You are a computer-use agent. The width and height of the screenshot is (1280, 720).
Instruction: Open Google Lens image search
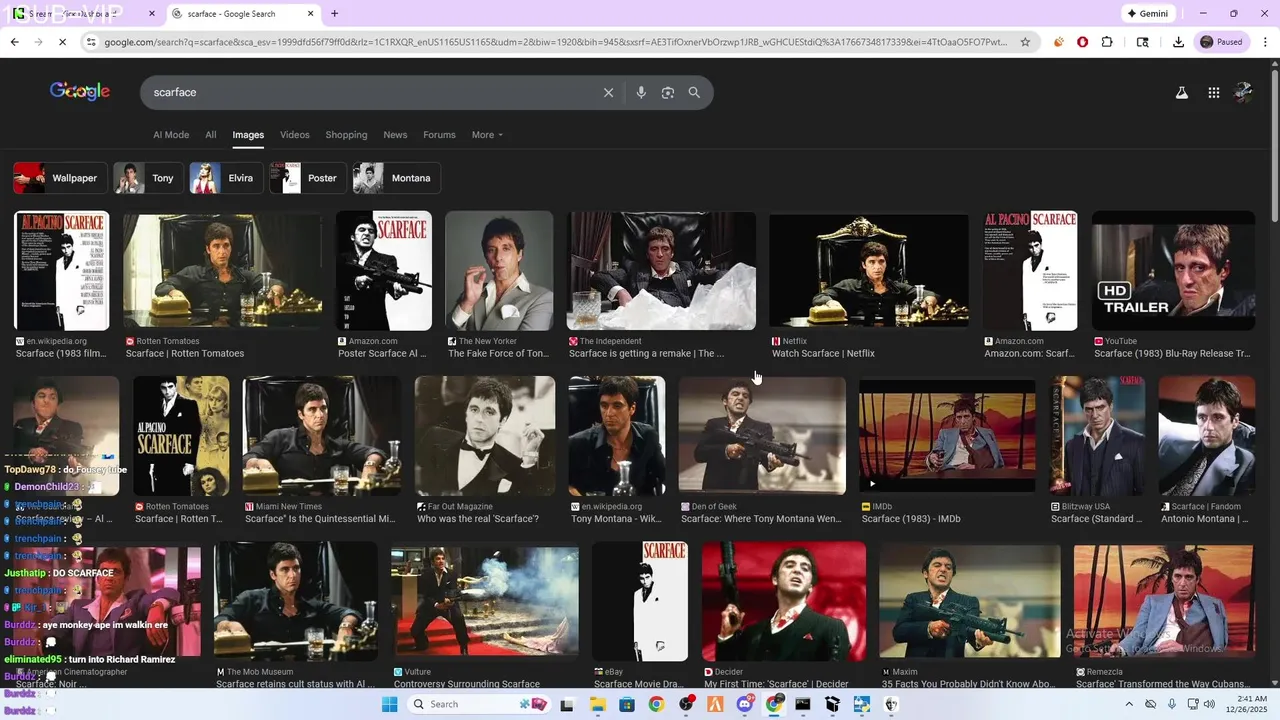pos(668,92)
